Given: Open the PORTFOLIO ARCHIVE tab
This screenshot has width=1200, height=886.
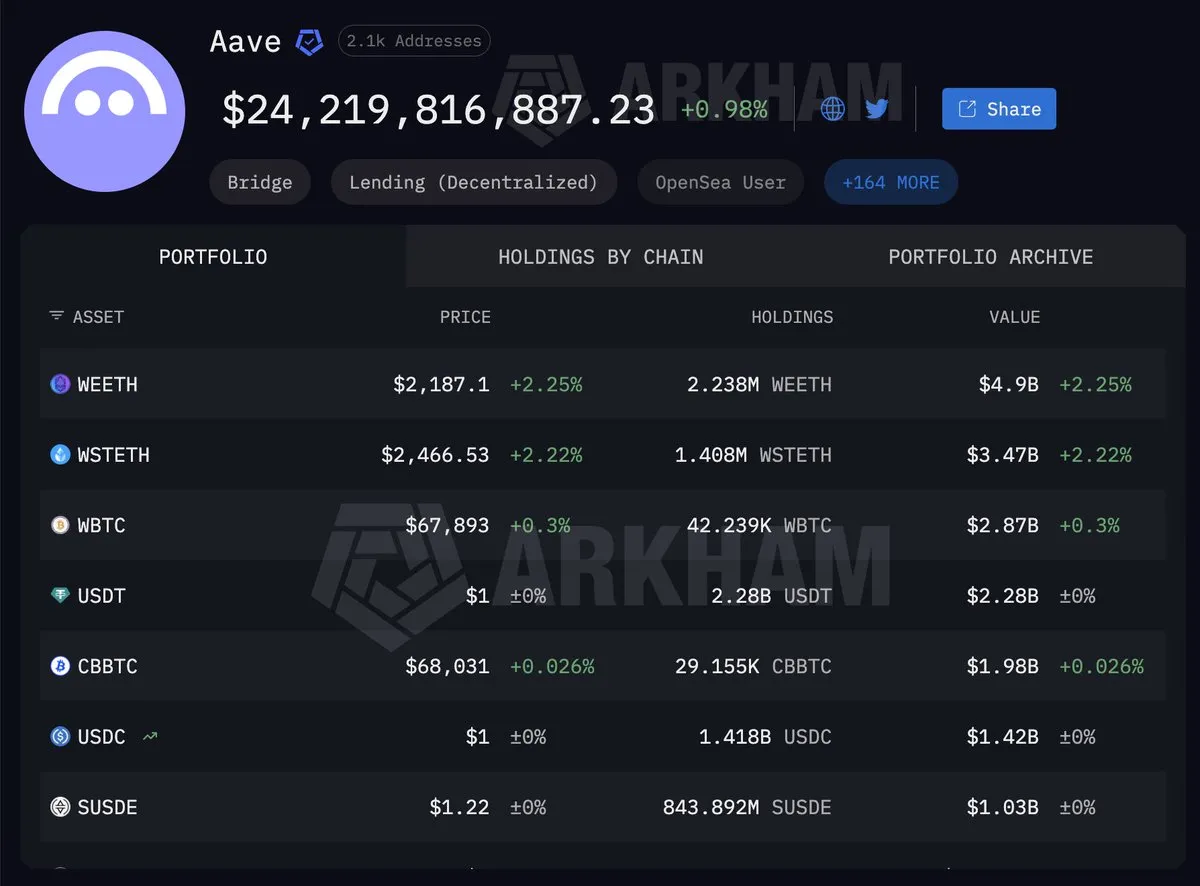Looking at the screenshot, I should point(990,257).
